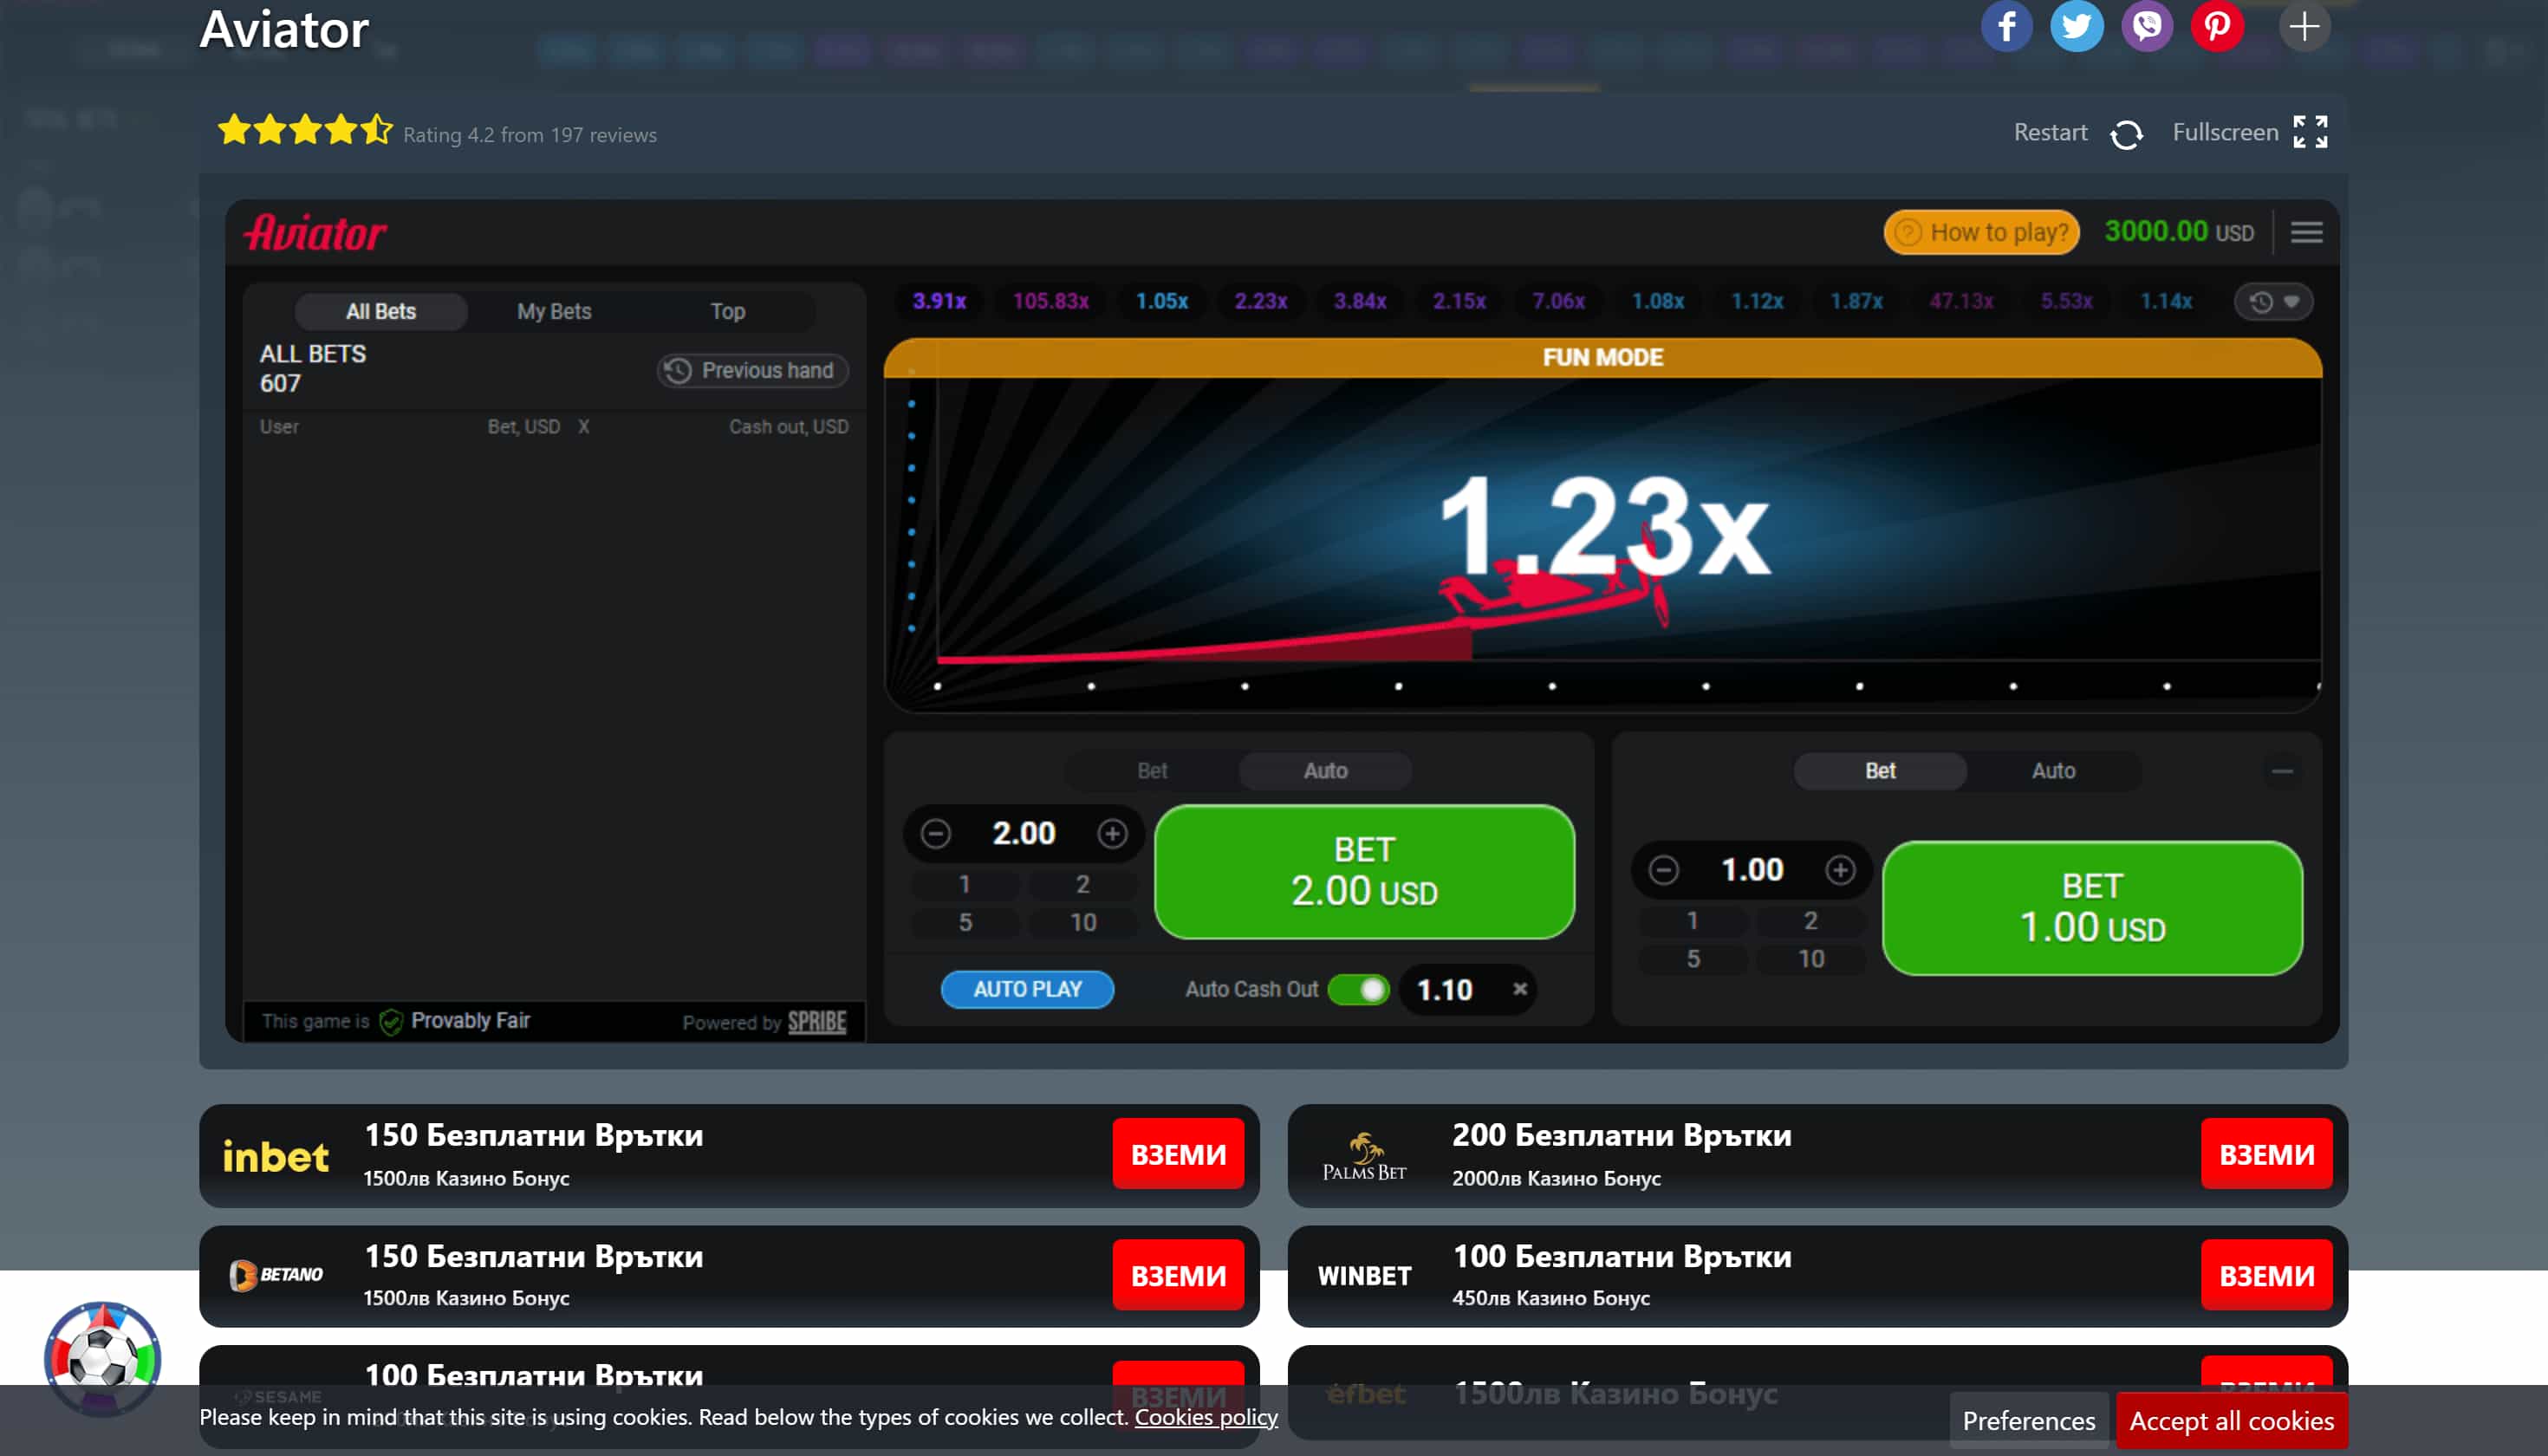This screenshot has width=2548, height=1456.
Task: Select Auto tab in right bet panel
Action: tap(2053, 771)
